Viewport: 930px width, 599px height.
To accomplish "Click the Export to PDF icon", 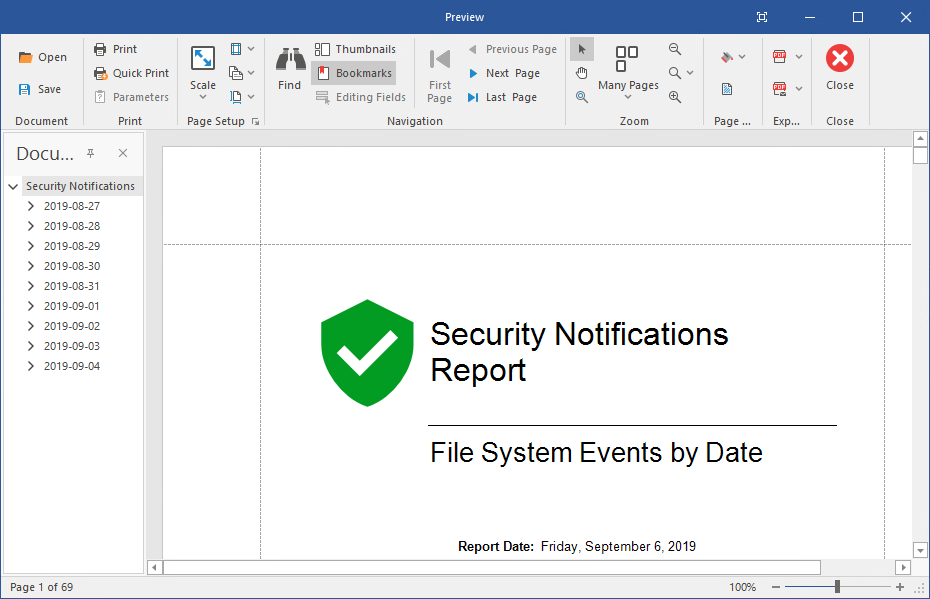I will tap(780, 57).
